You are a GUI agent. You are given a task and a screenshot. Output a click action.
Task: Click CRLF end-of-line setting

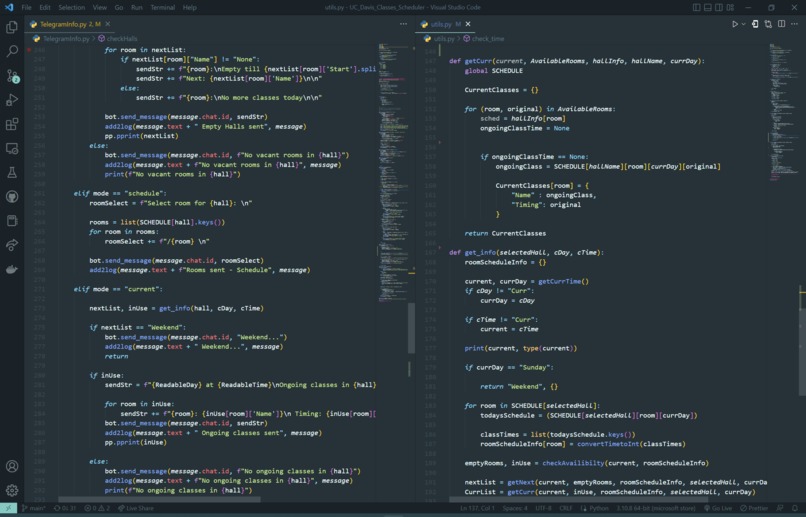pyautogui.click(x=565, y=508)
